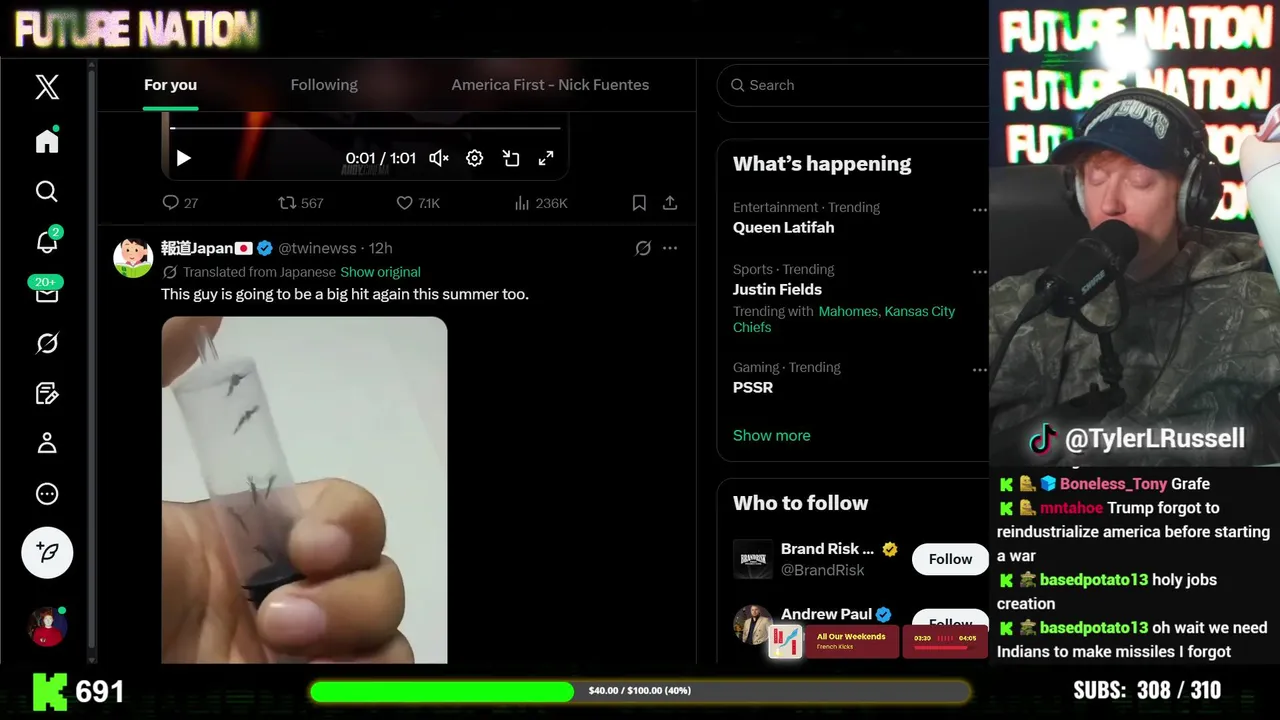The image size is (1280, 720).
Task: Ask Grok about the 報道Japan post
Action: click(643, 248)
